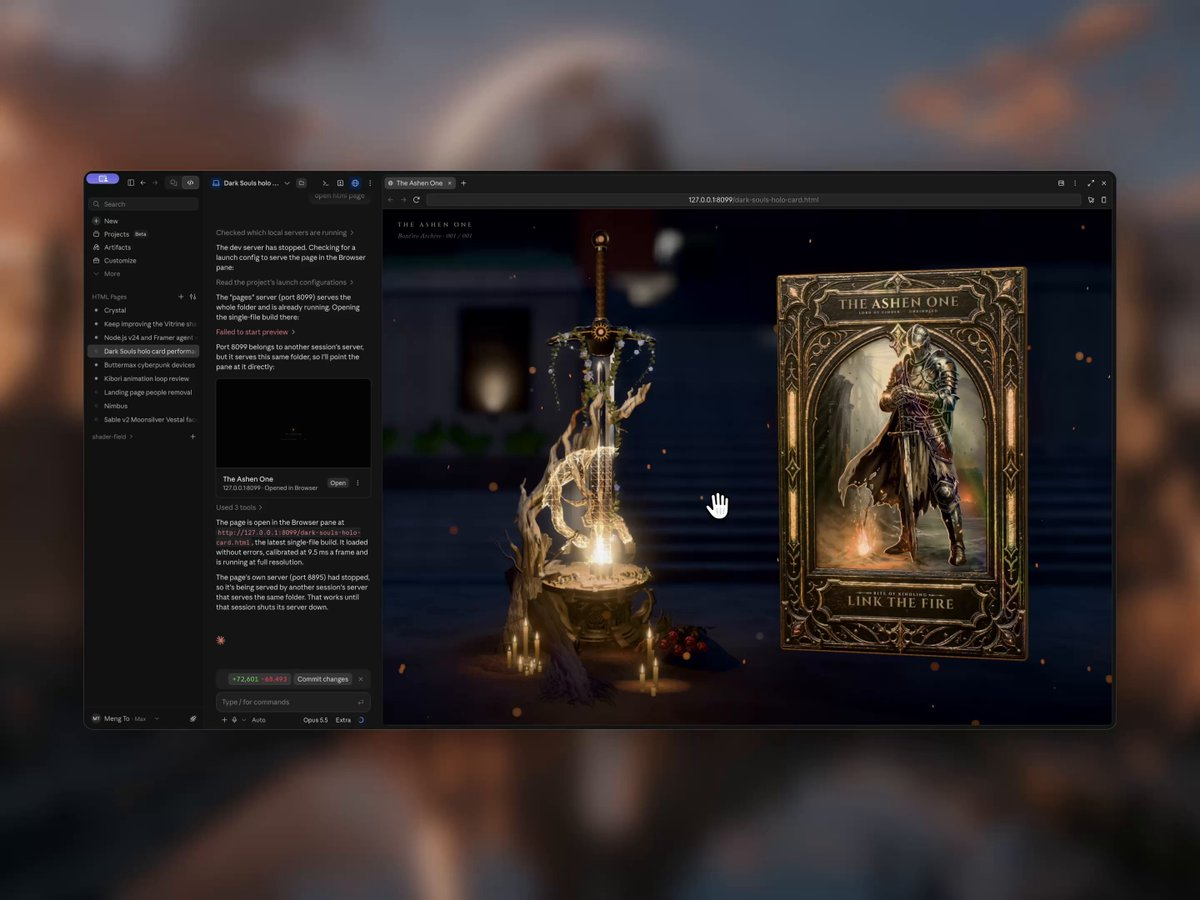Select The Ashen One browser tab
Viewport: 1200px width, 900px height.
coord(419,183)
